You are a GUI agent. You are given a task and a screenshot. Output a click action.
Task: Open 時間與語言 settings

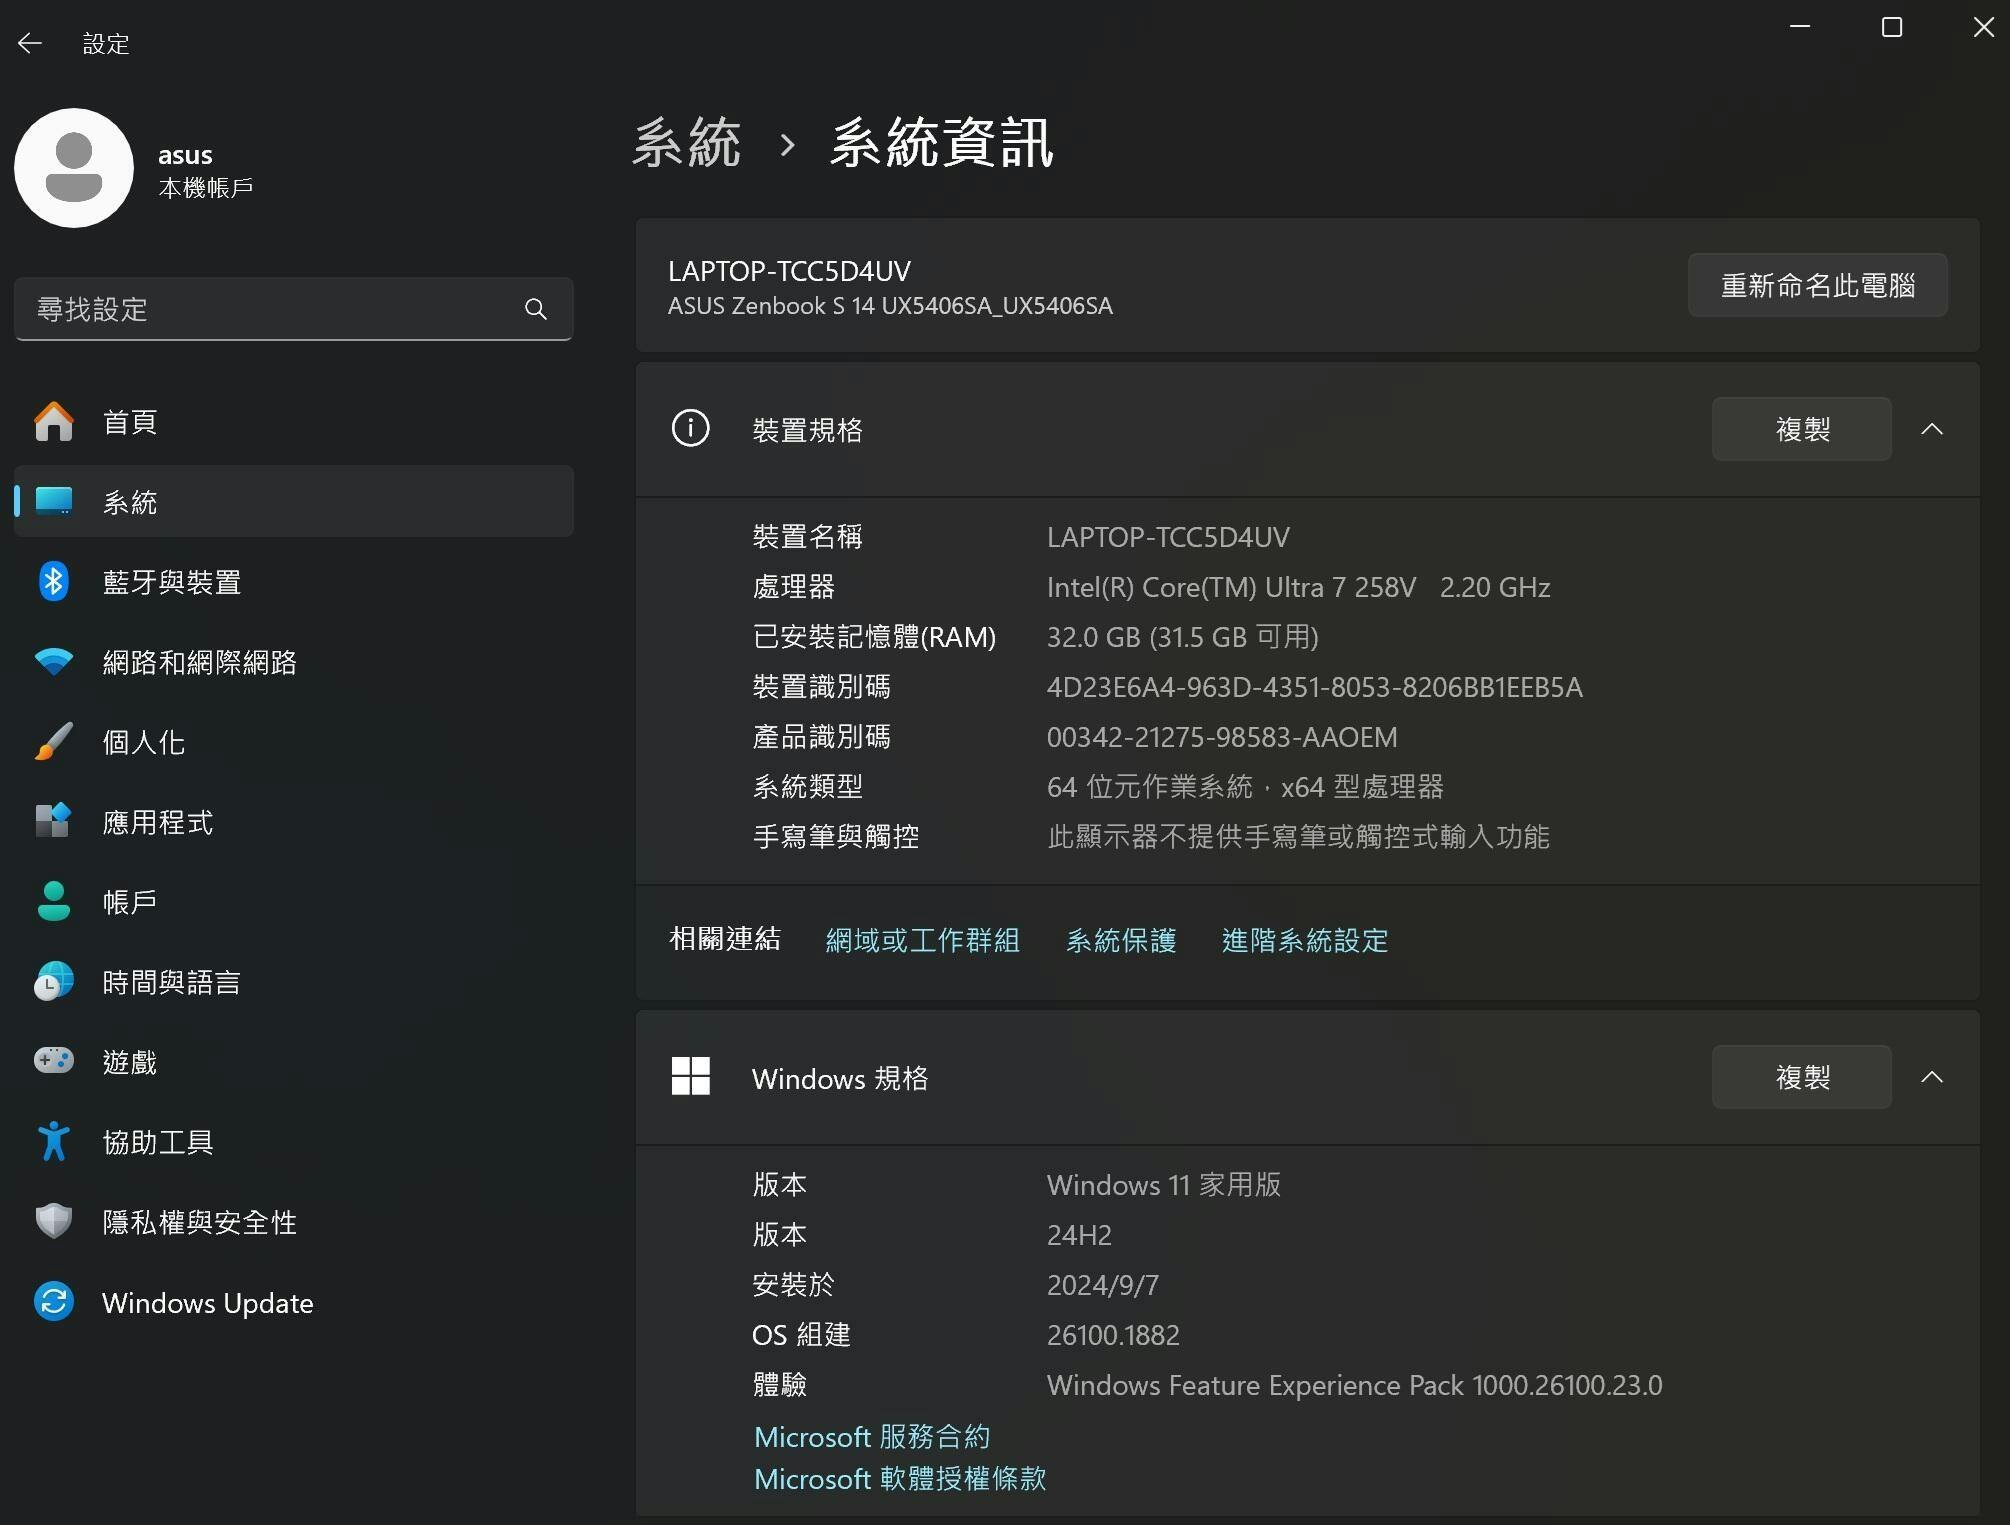pyautogui.click(x=294, y=981)
